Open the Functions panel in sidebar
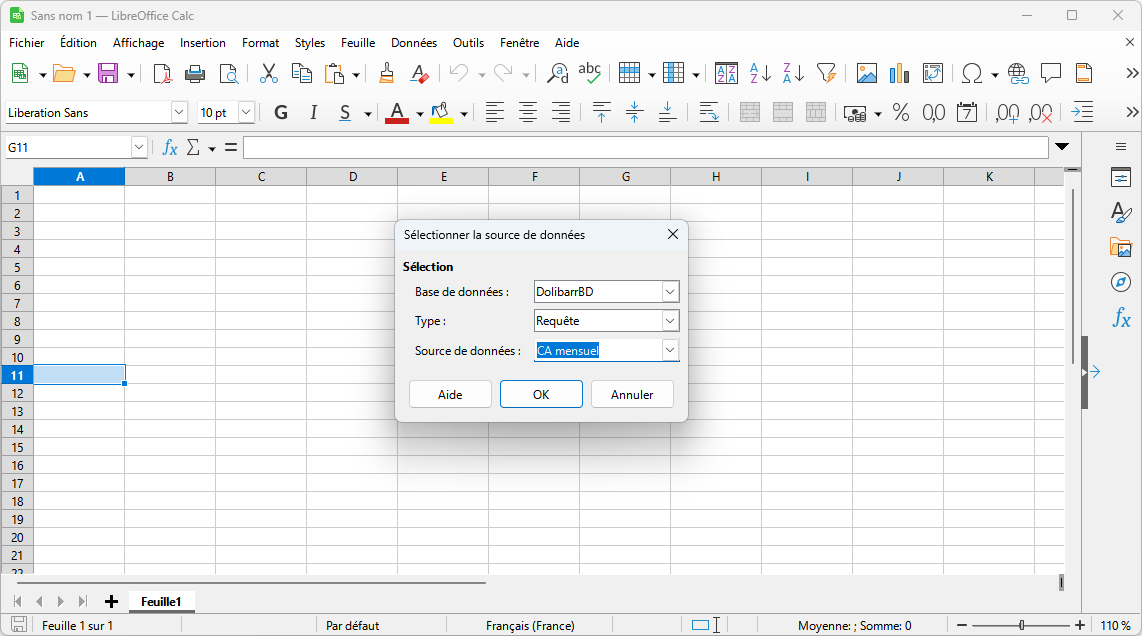Viewport: 1142px width, 636px height. click(1121, 319)
